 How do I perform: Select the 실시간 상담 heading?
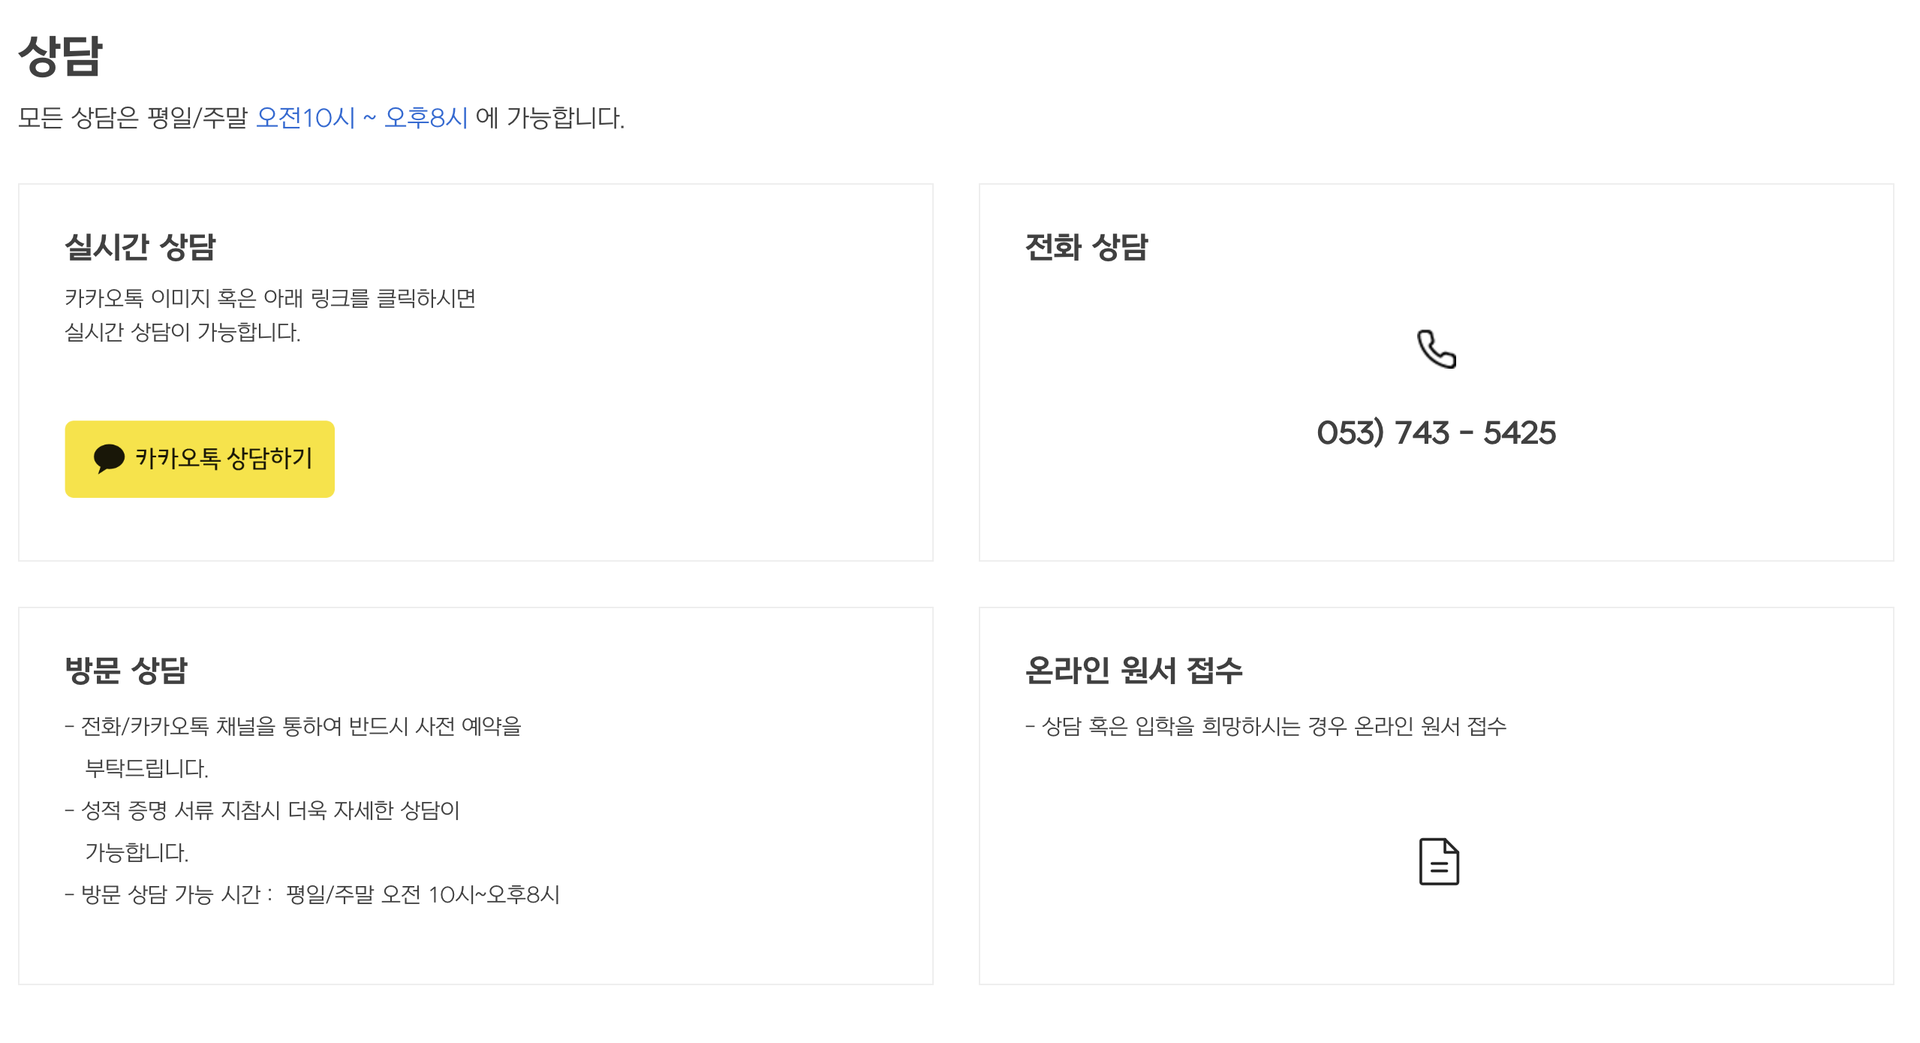pos(140,247)
